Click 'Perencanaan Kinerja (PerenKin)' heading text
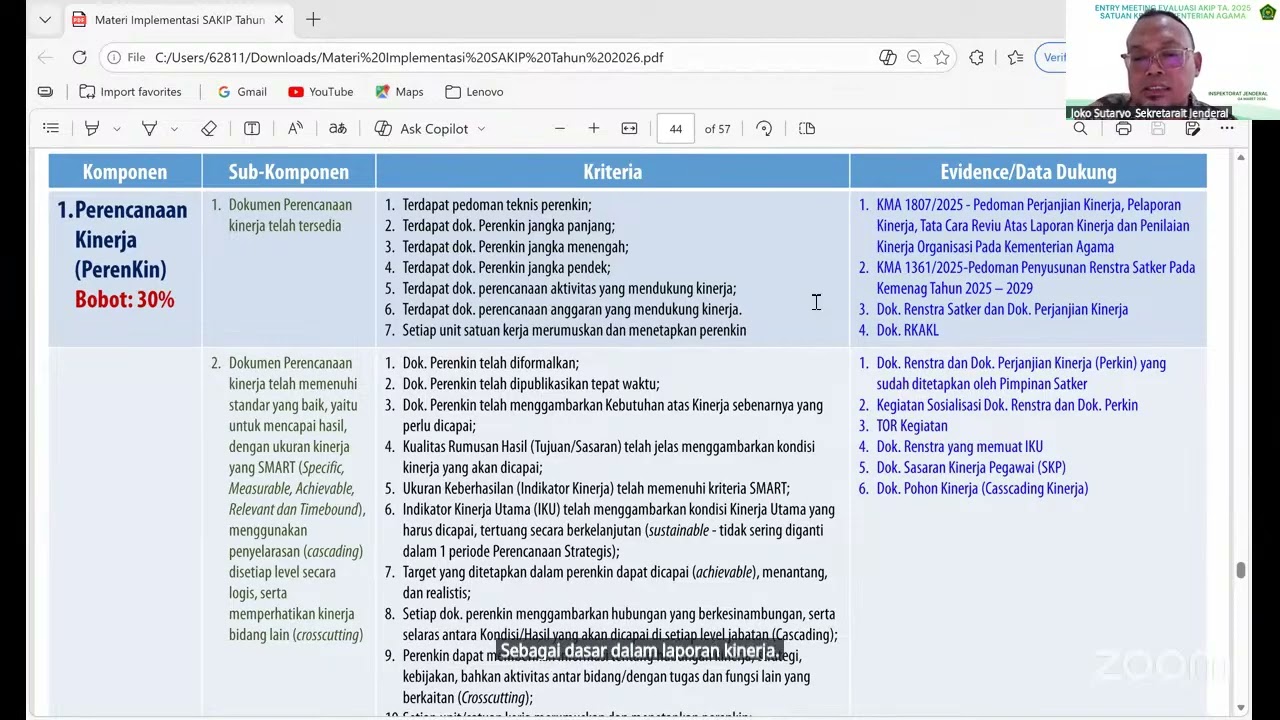Viewport: 1280px width, 720px height. coord(131,240)
